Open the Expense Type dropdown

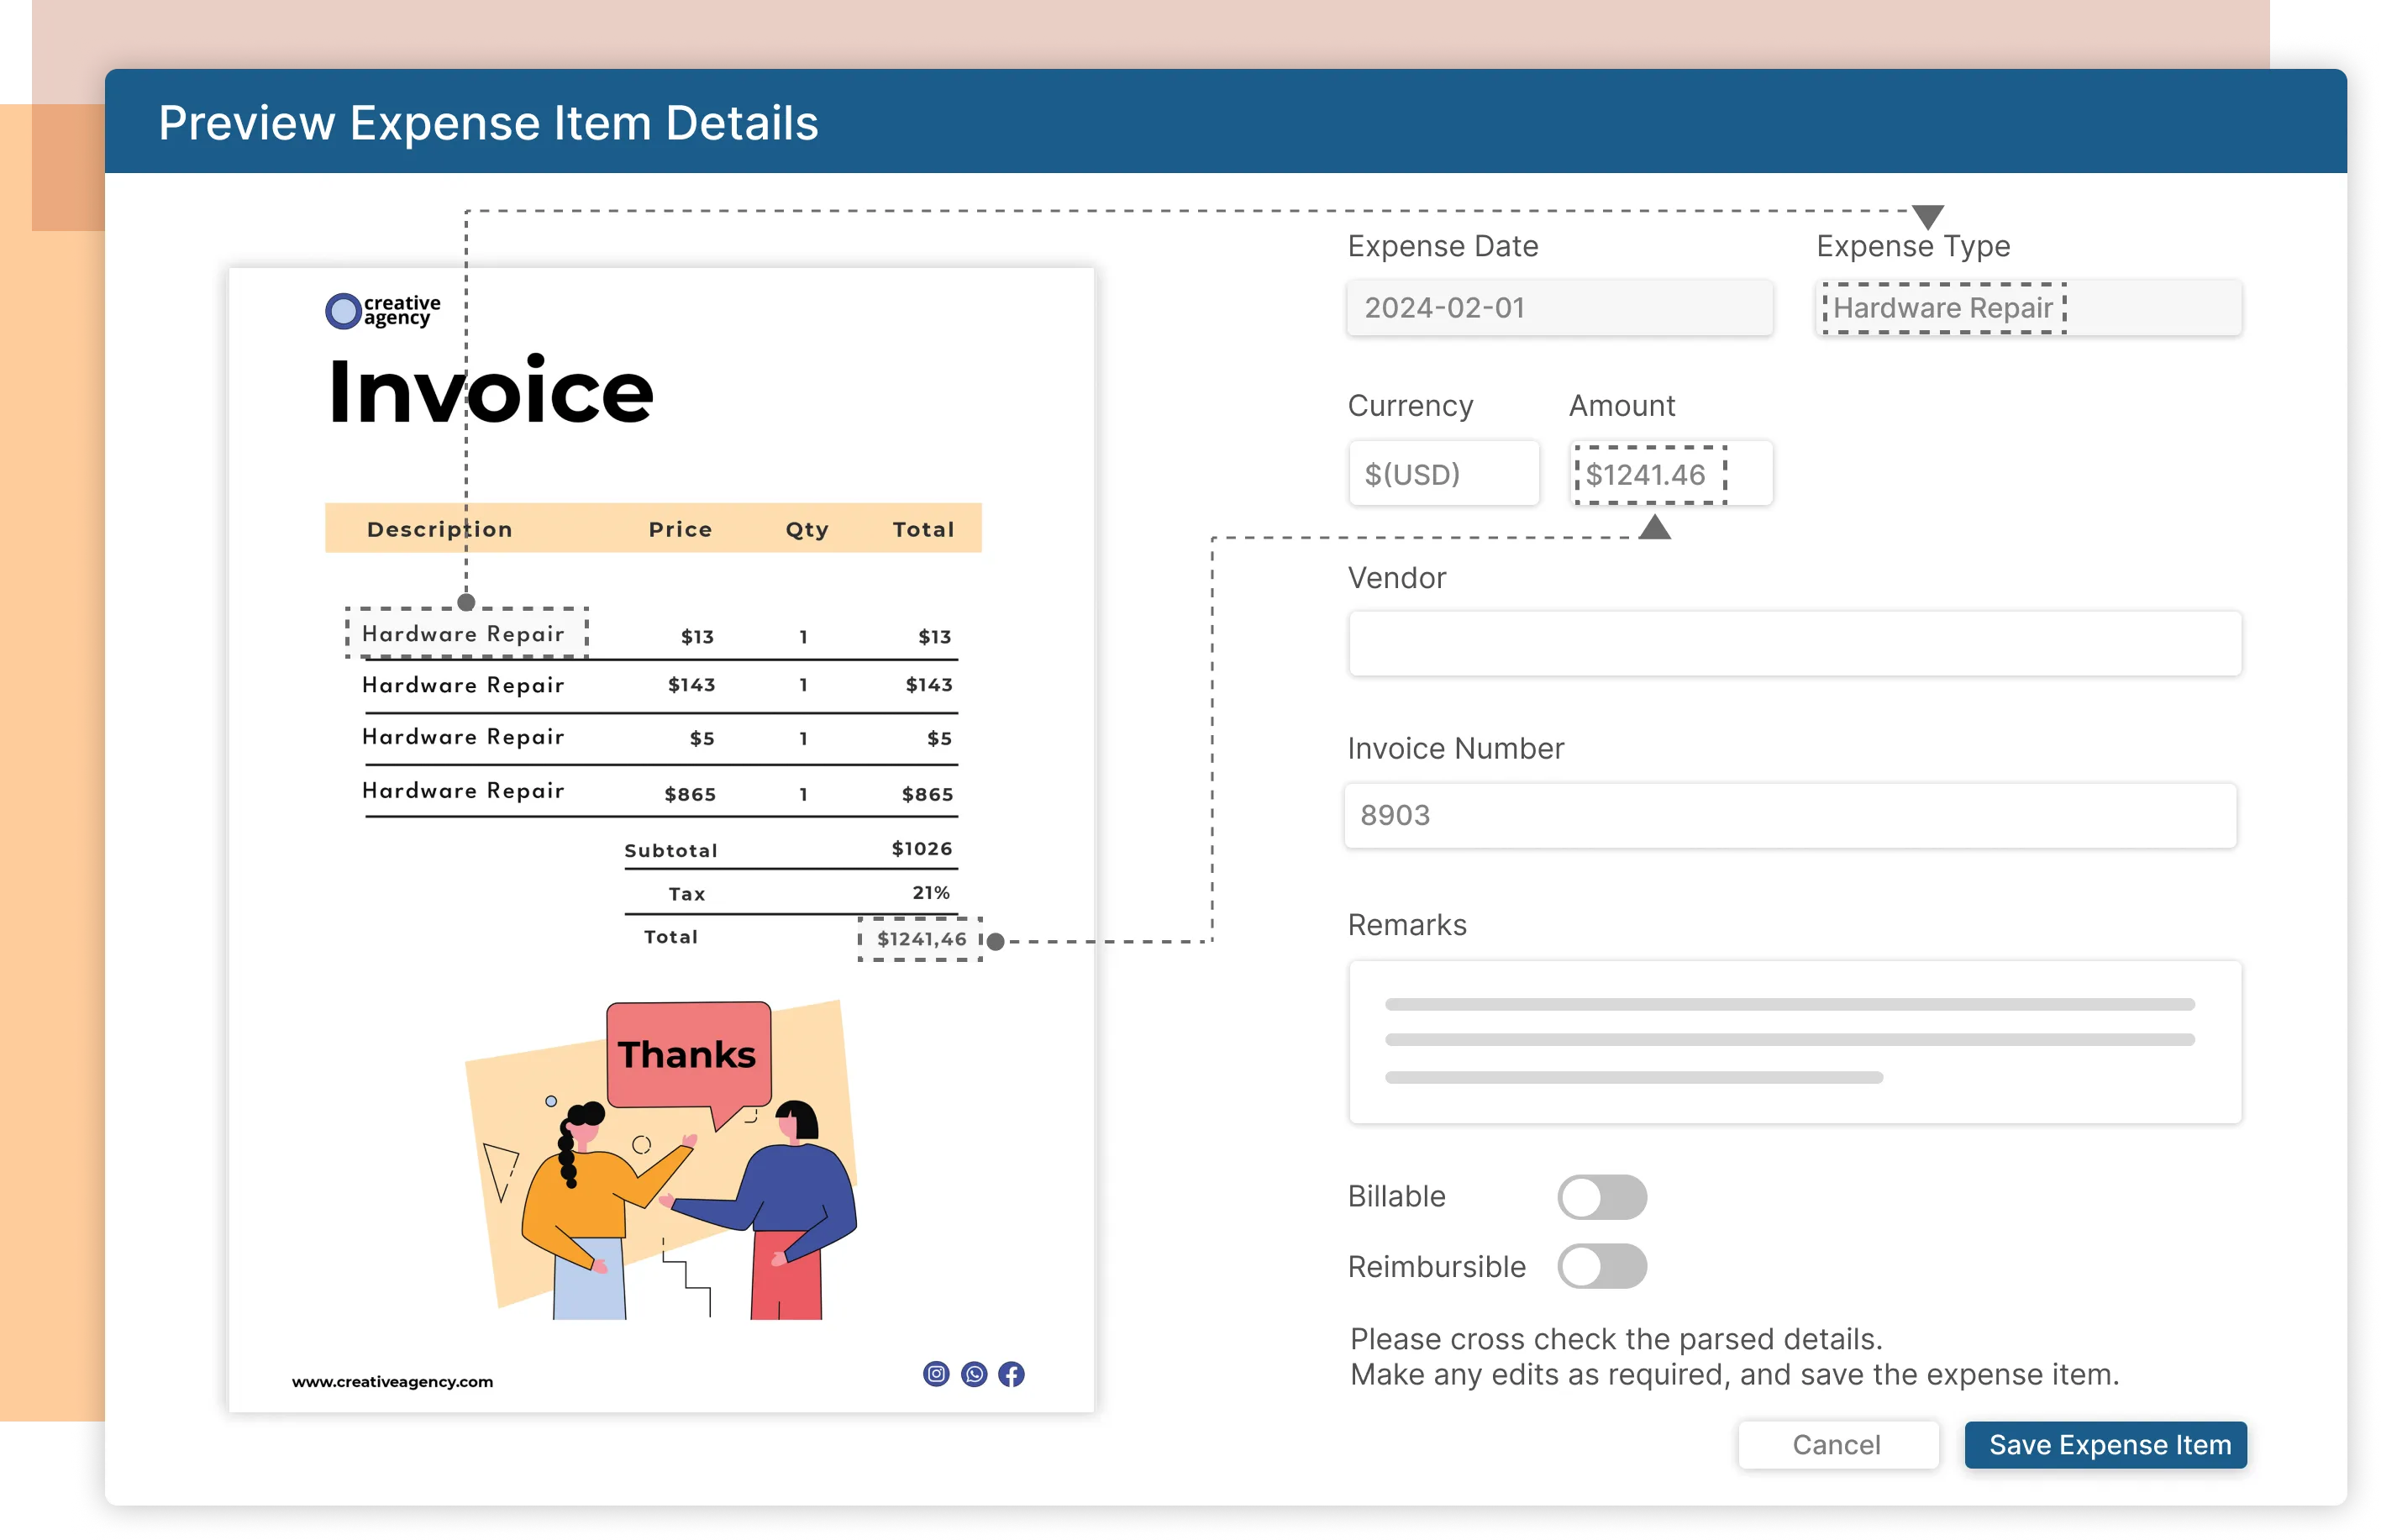2028,308
